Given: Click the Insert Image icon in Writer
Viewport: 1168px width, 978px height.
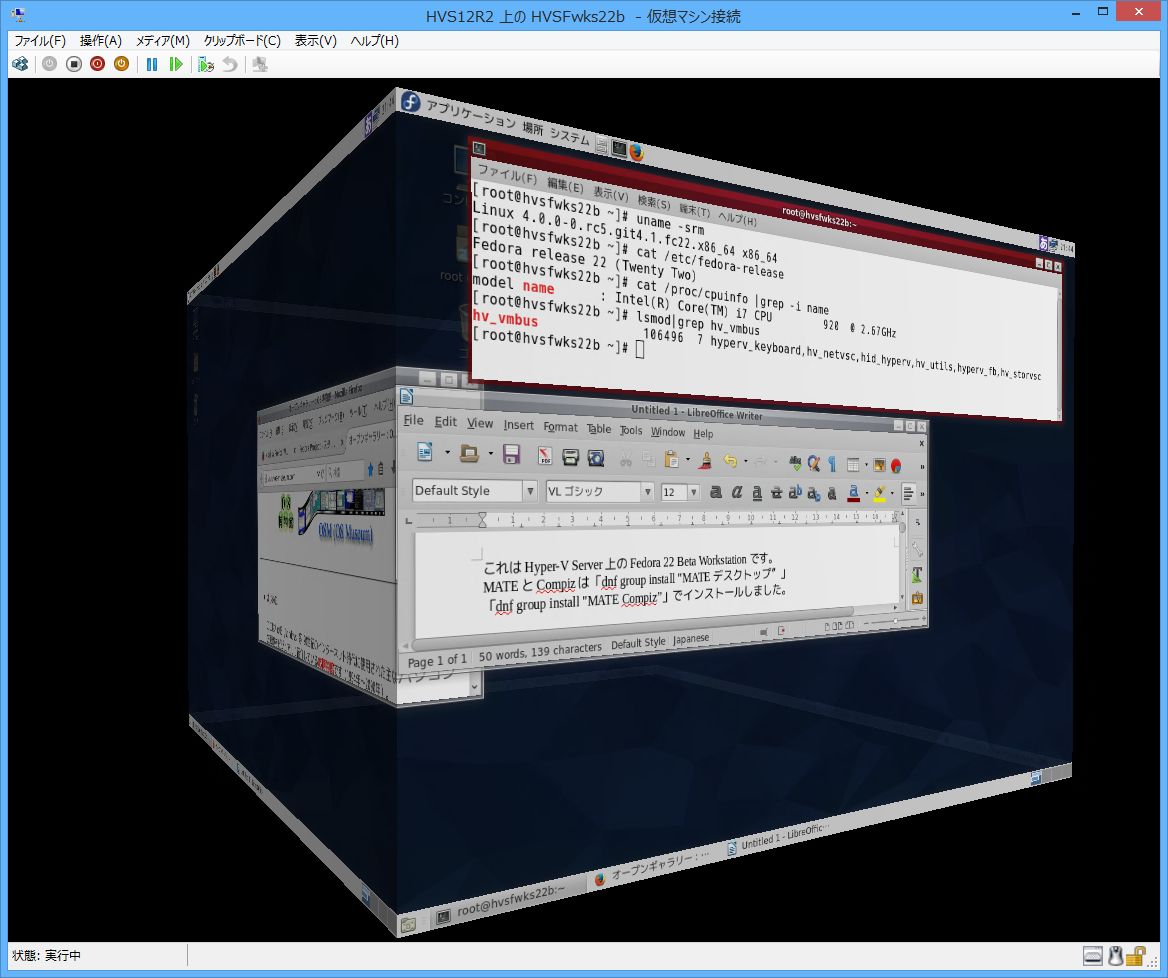Looking at the screenshot, I should pos(880,466).
